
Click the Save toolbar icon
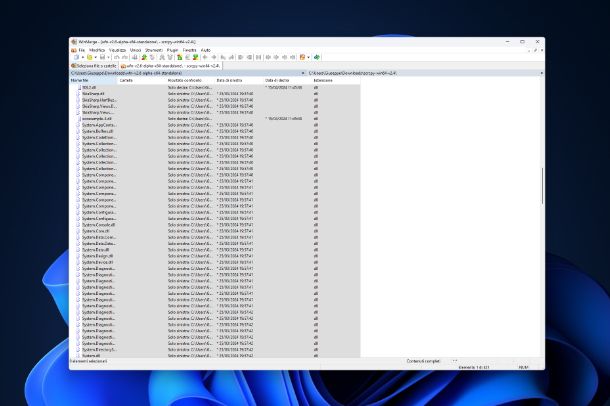pos(102,57)
